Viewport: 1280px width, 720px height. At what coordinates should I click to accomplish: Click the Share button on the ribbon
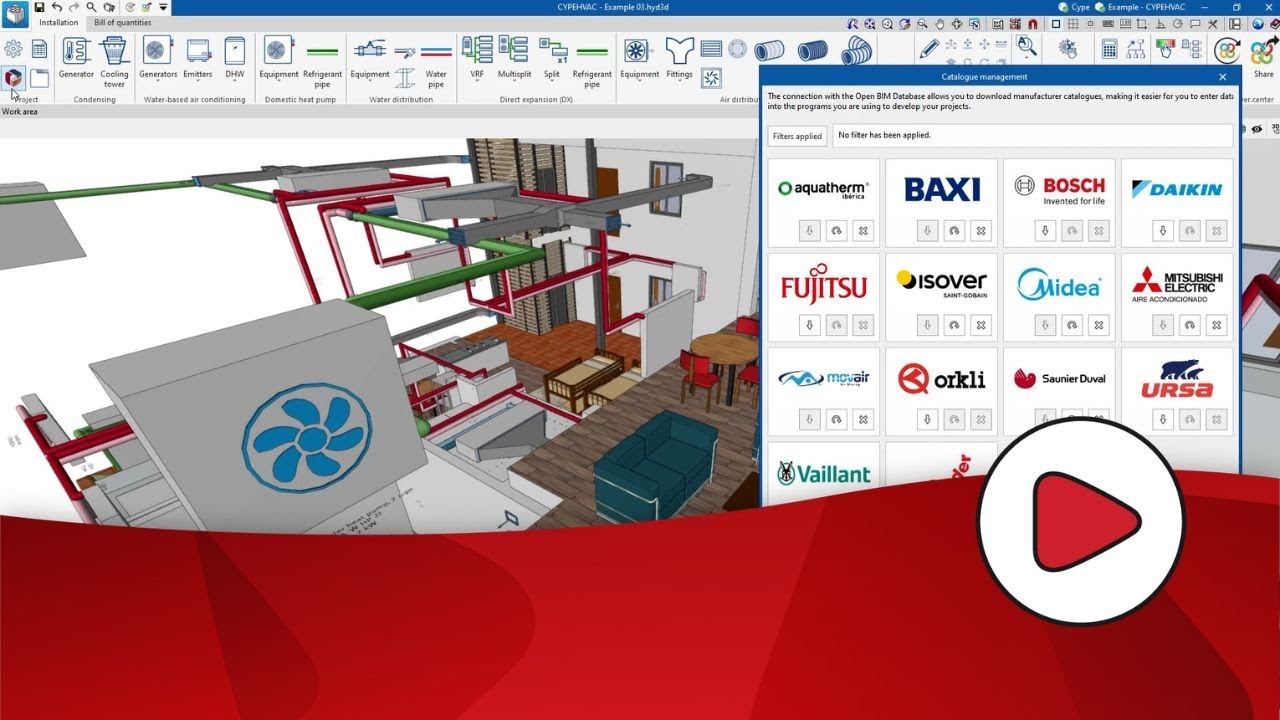[x=1262, y=60]
